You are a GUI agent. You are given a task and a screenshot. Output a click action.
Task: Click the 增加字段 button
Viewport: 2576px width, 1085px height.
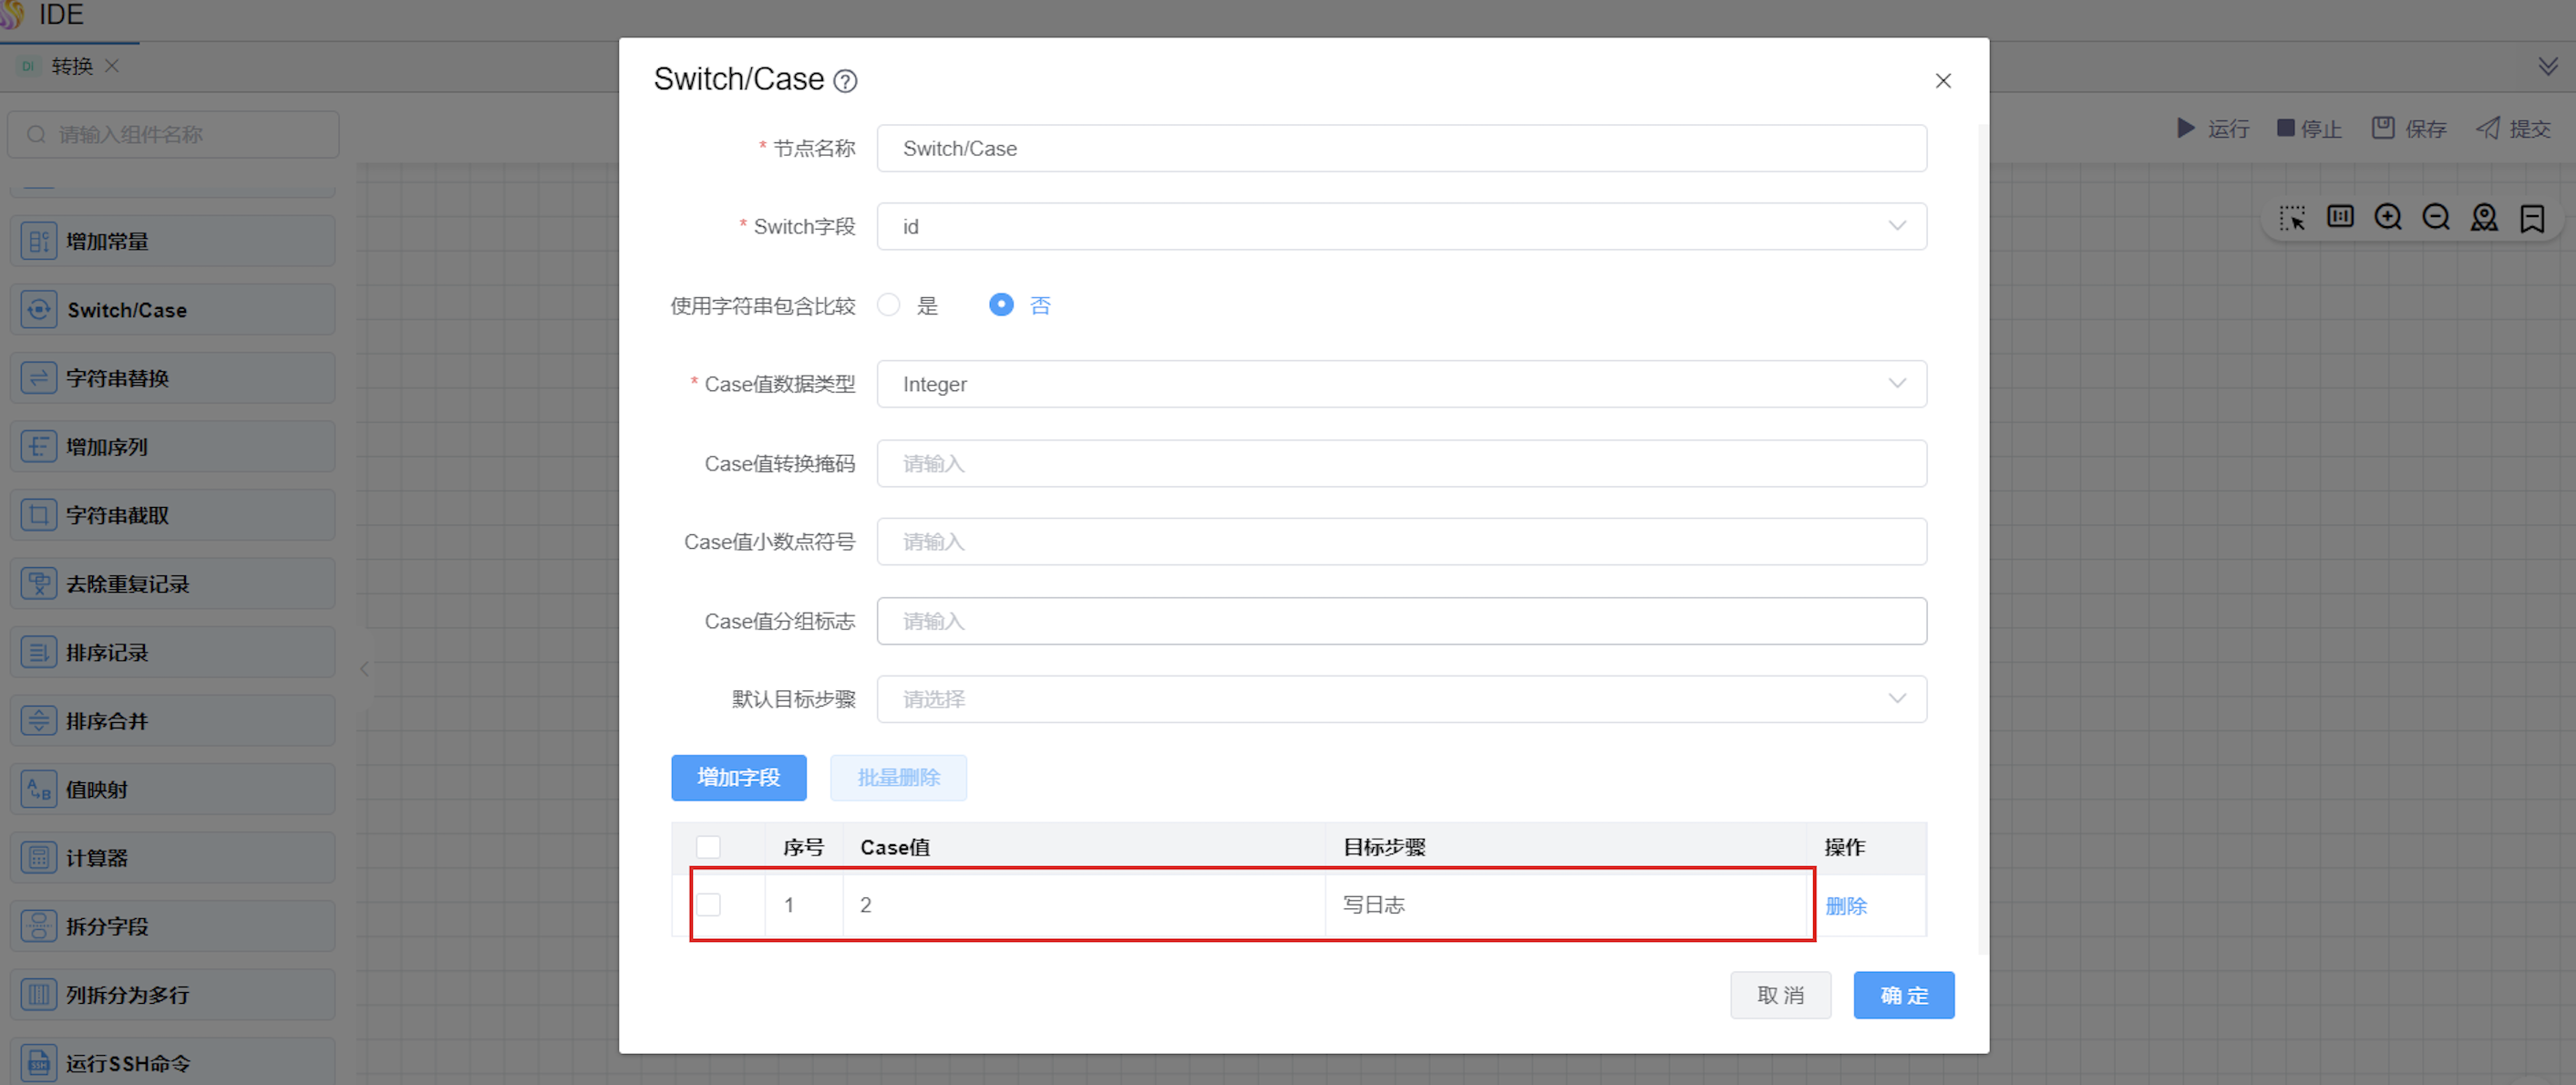tap(738, 777)
